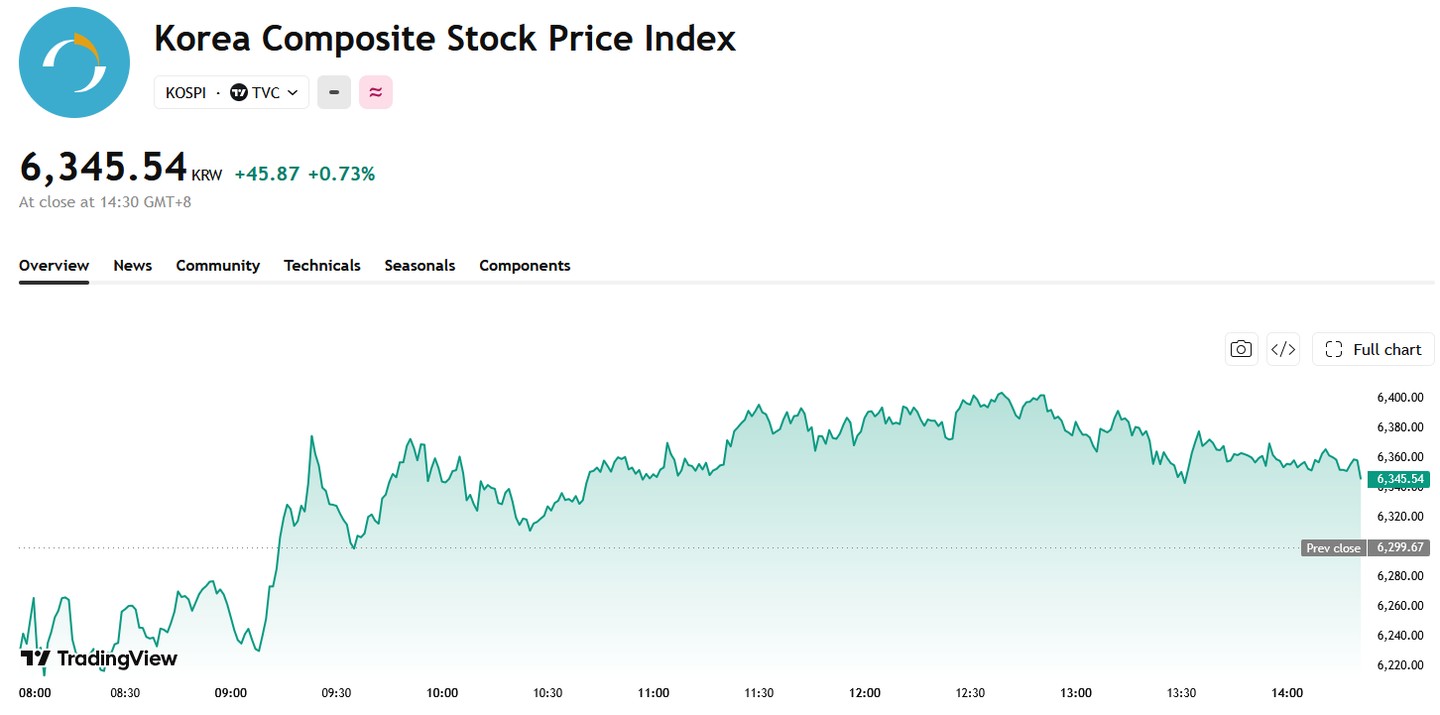Screen dimensions: 1440x715
Task: Click the TradingView logo on chart
Action: pos(99,658)
